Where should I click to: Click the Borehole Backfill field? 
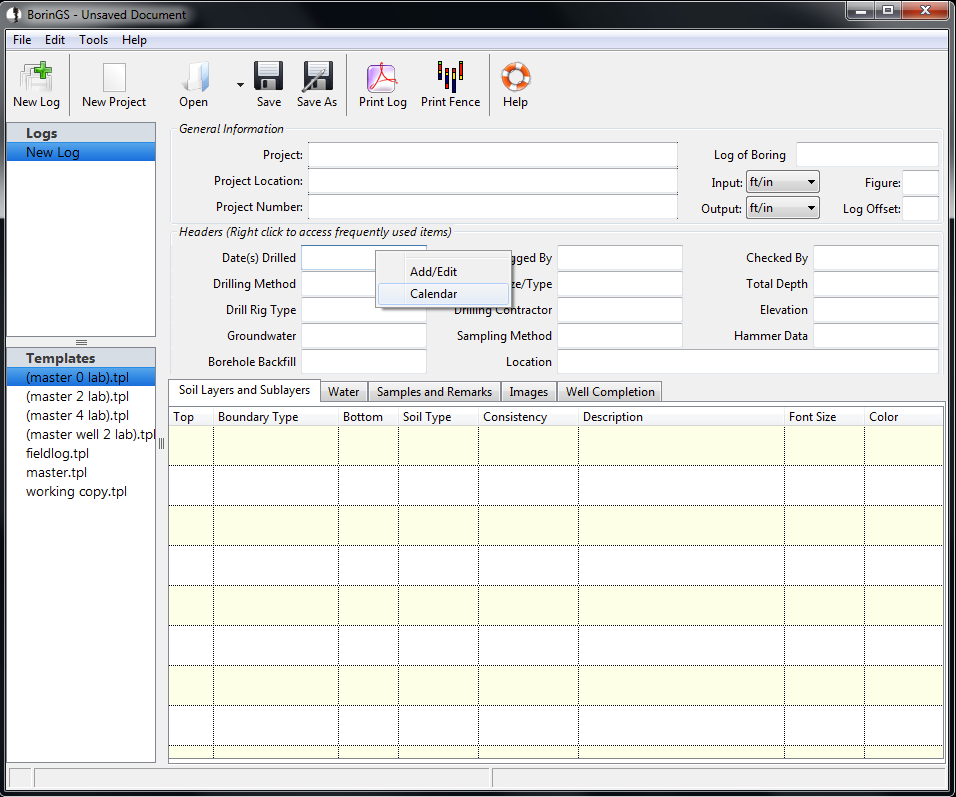tap(364, 362)
